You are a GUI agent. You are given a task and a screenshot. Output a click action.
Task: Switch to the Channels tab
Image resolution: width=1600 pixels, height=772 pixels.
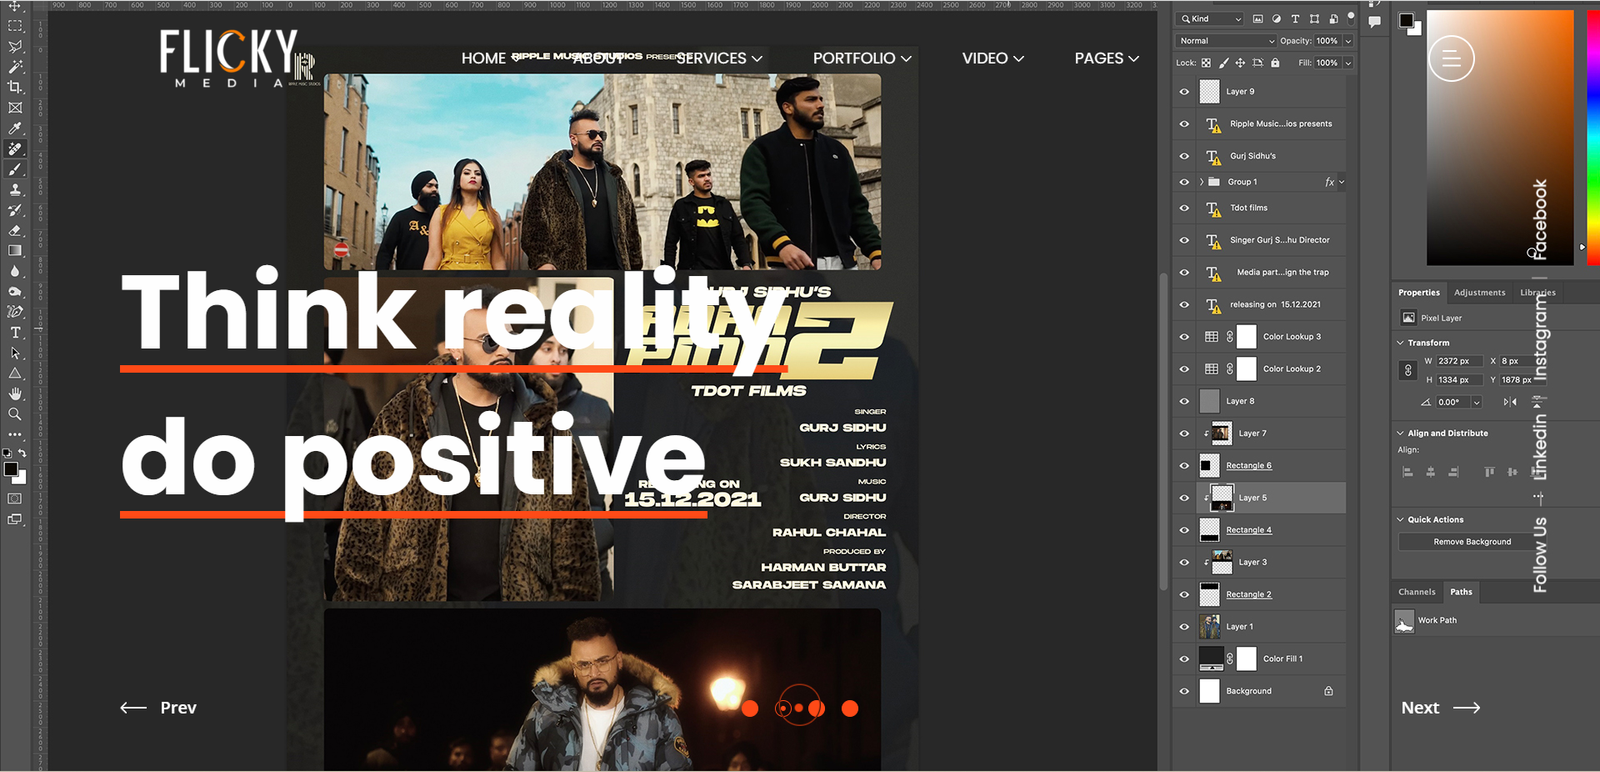[x=1416, y=592]
